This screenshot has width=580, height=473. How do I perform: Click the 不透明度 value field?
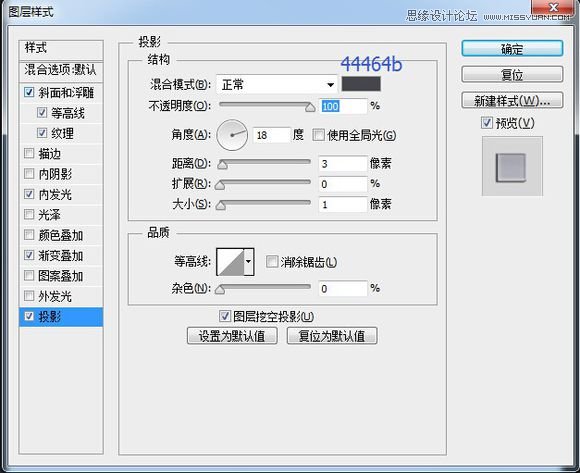pyautogui.click(x=343, y=106)
